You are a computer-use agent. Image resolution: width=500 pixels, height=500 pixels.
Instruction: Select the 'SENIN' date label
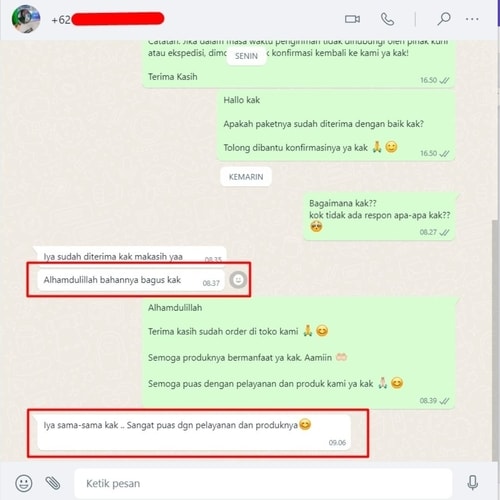(246, 56)
